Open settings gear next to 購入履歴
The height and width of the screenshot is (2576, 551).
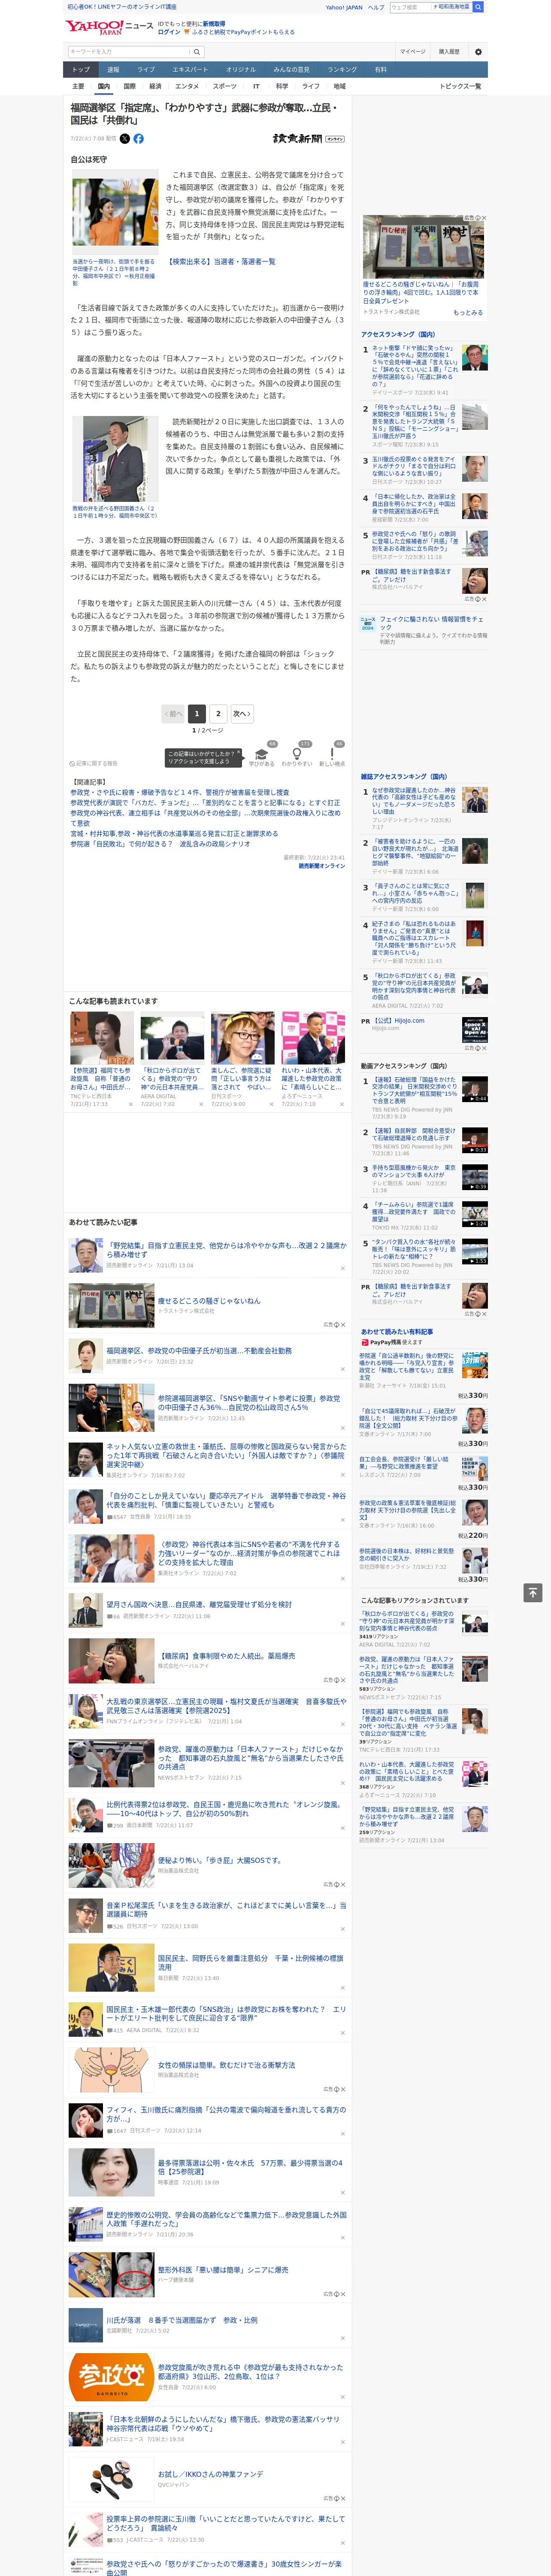click(478, 51)
